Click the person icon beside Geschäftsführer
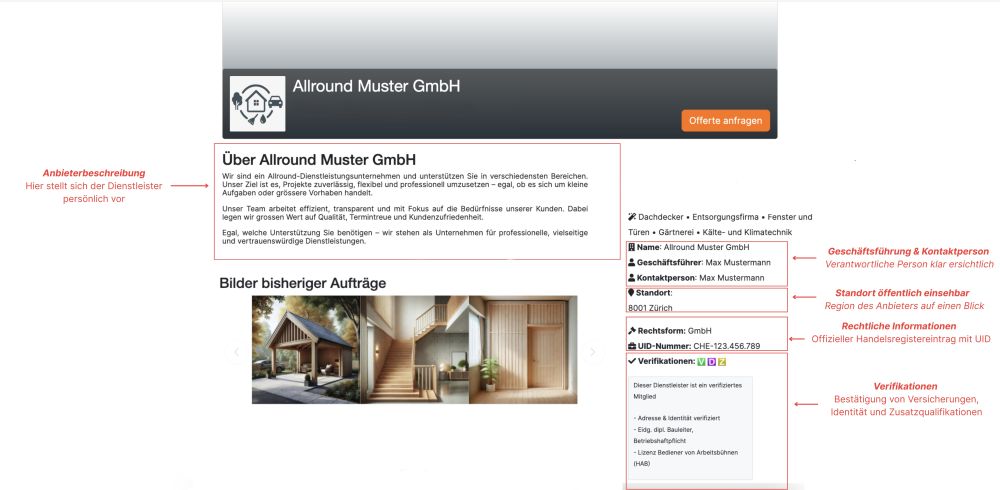 (631, 262)
